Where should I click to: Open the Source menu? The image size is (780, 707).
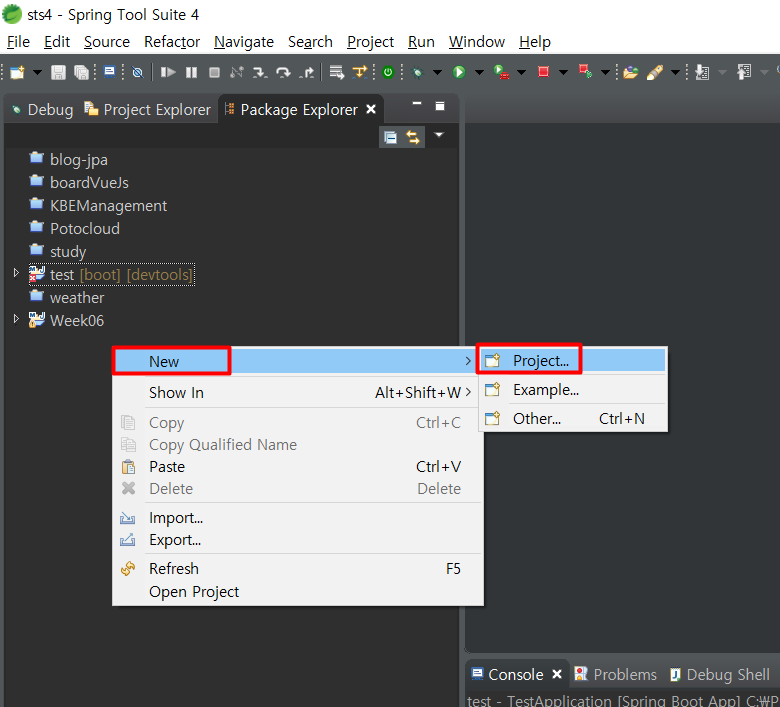(x=107, y=42)
